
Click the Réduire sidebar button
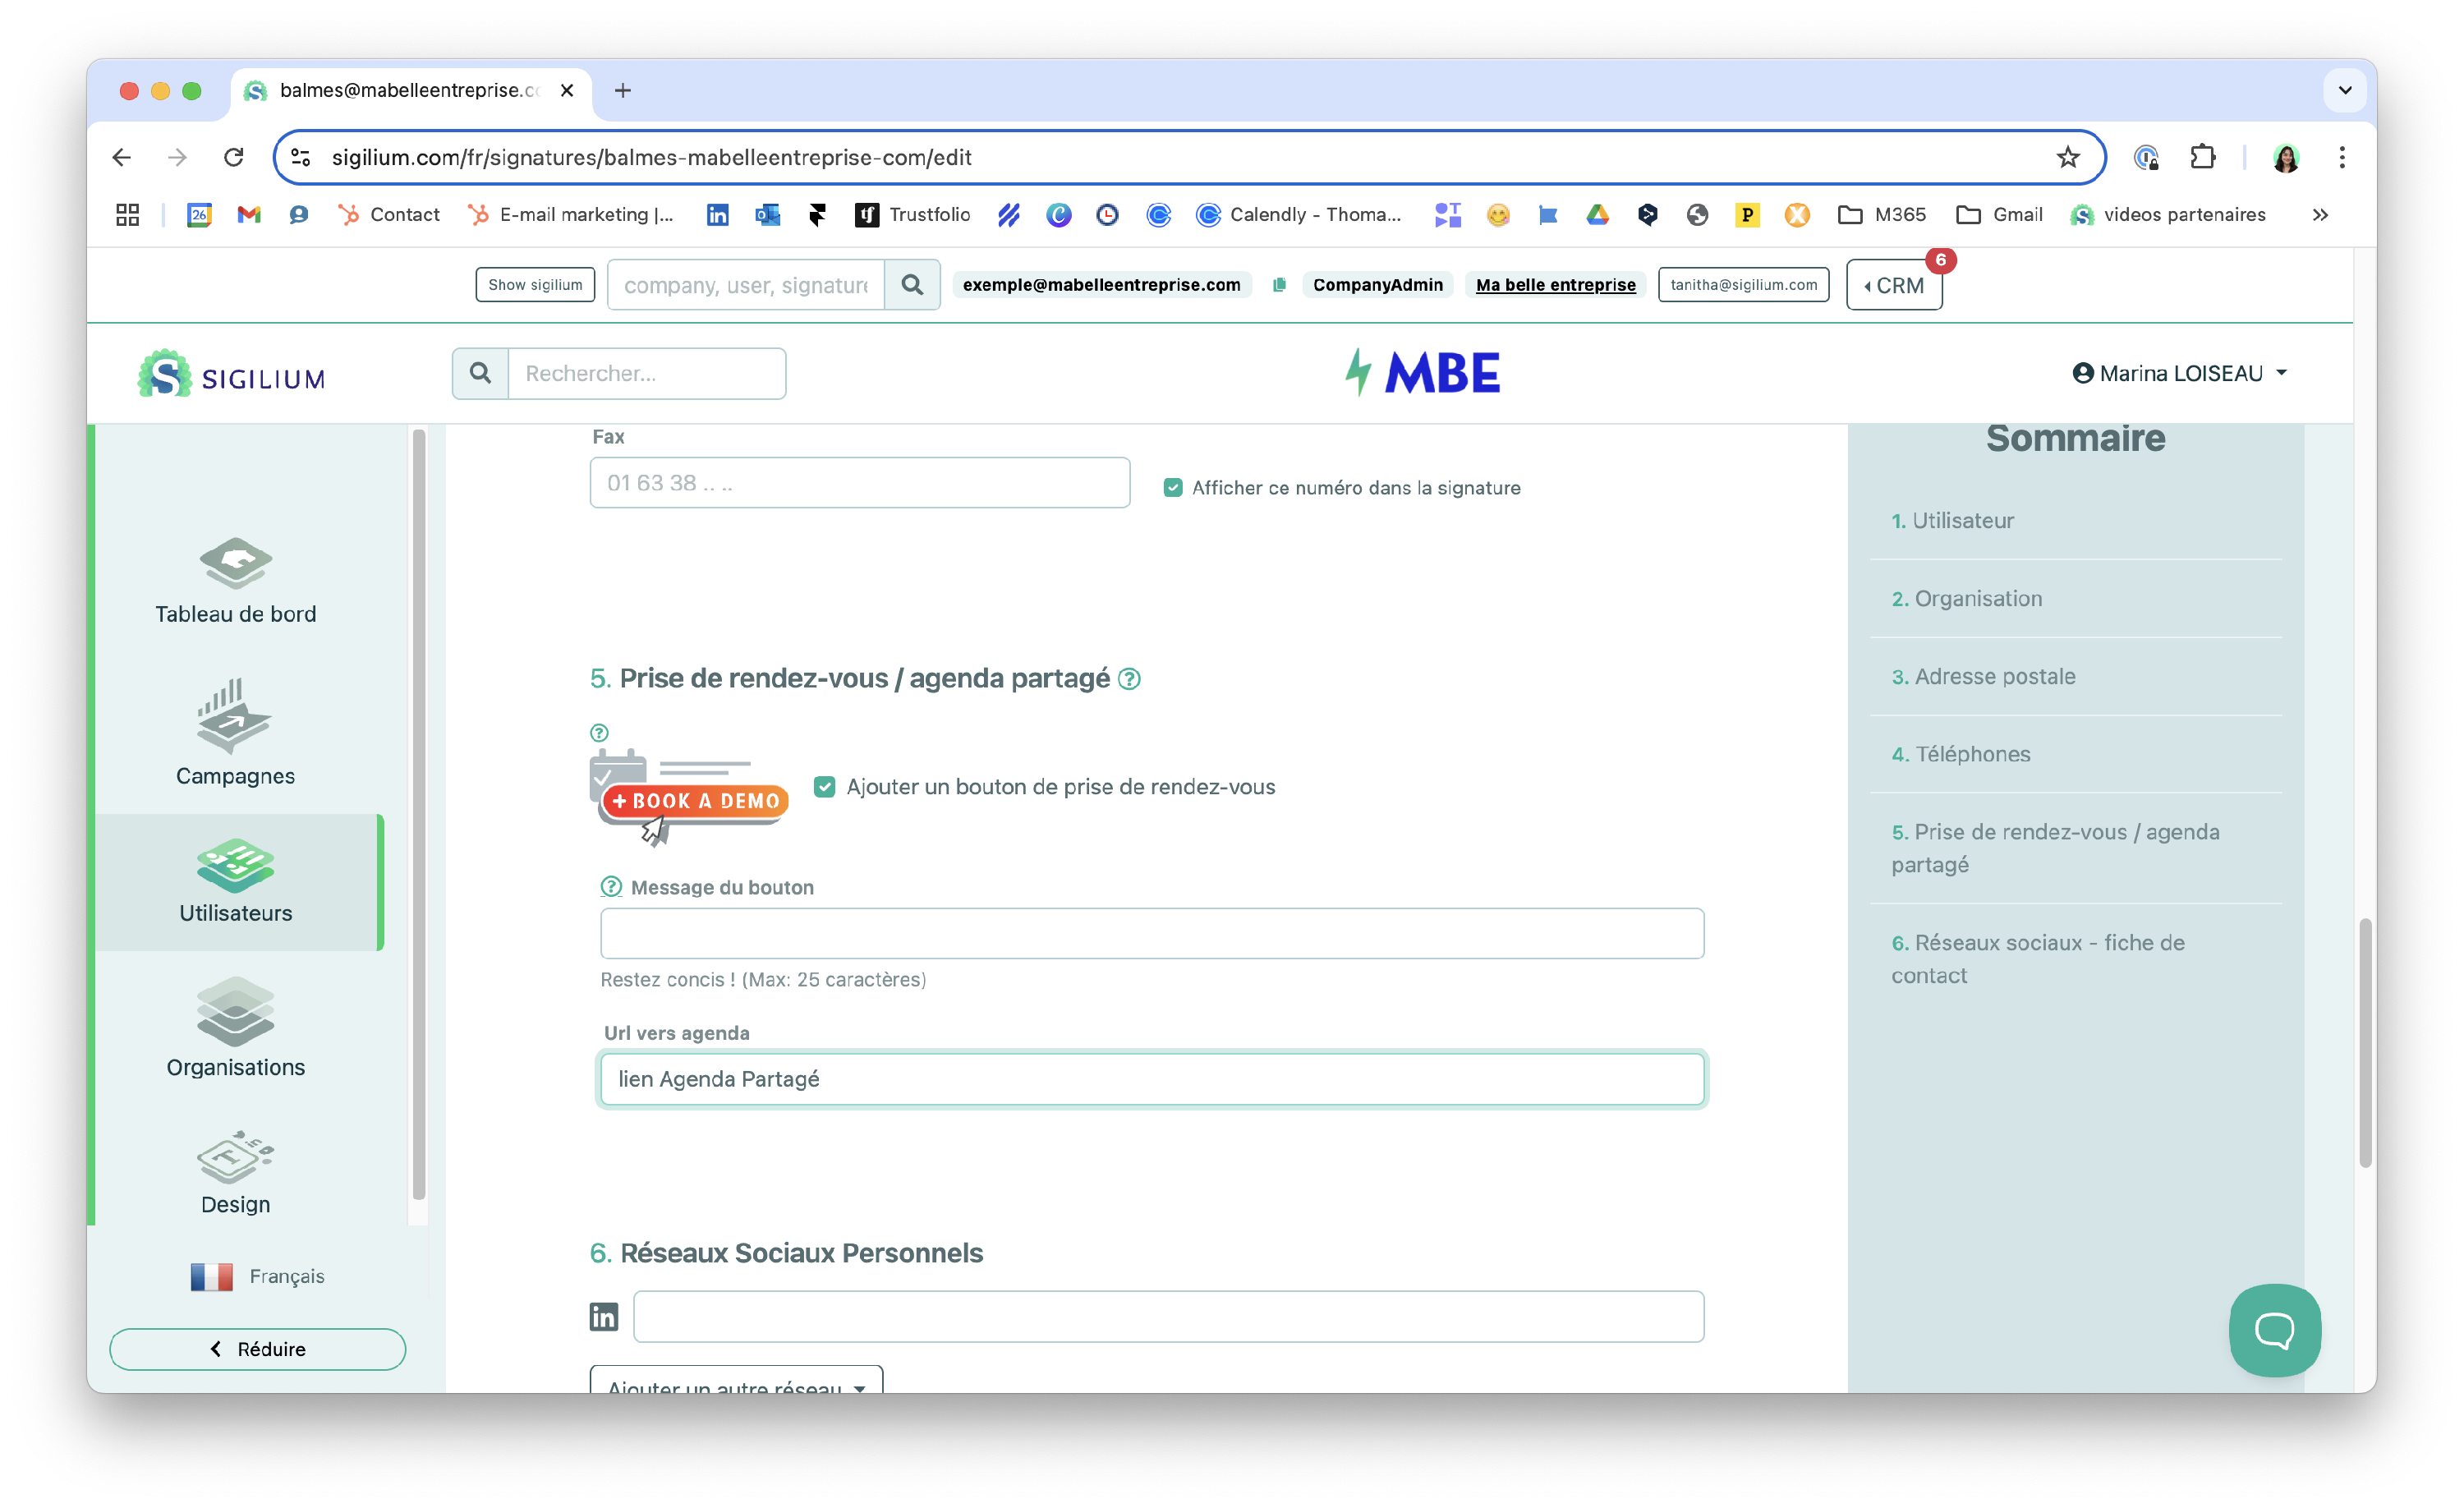pos(258,1349)
